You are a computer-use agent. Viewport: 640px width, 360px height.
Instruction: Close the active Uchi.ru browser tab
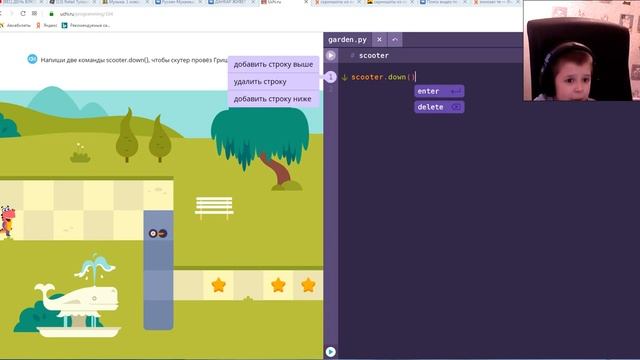[307, 2]
